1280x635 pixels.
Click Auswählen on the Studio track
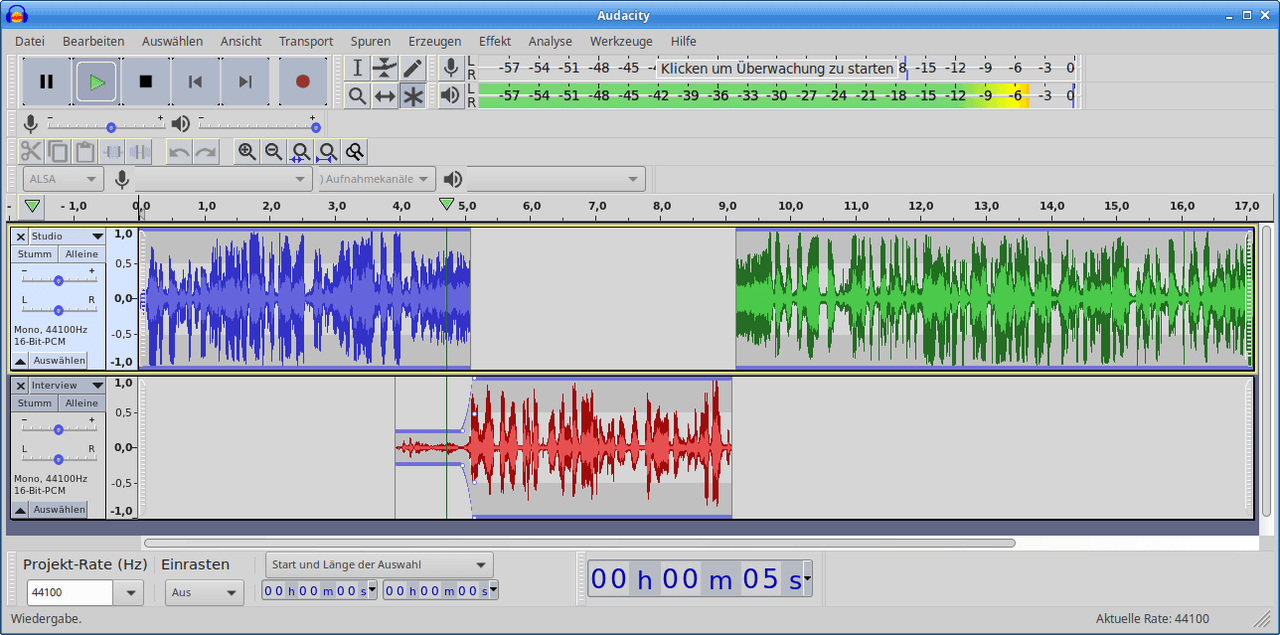(x=62, y=360)
